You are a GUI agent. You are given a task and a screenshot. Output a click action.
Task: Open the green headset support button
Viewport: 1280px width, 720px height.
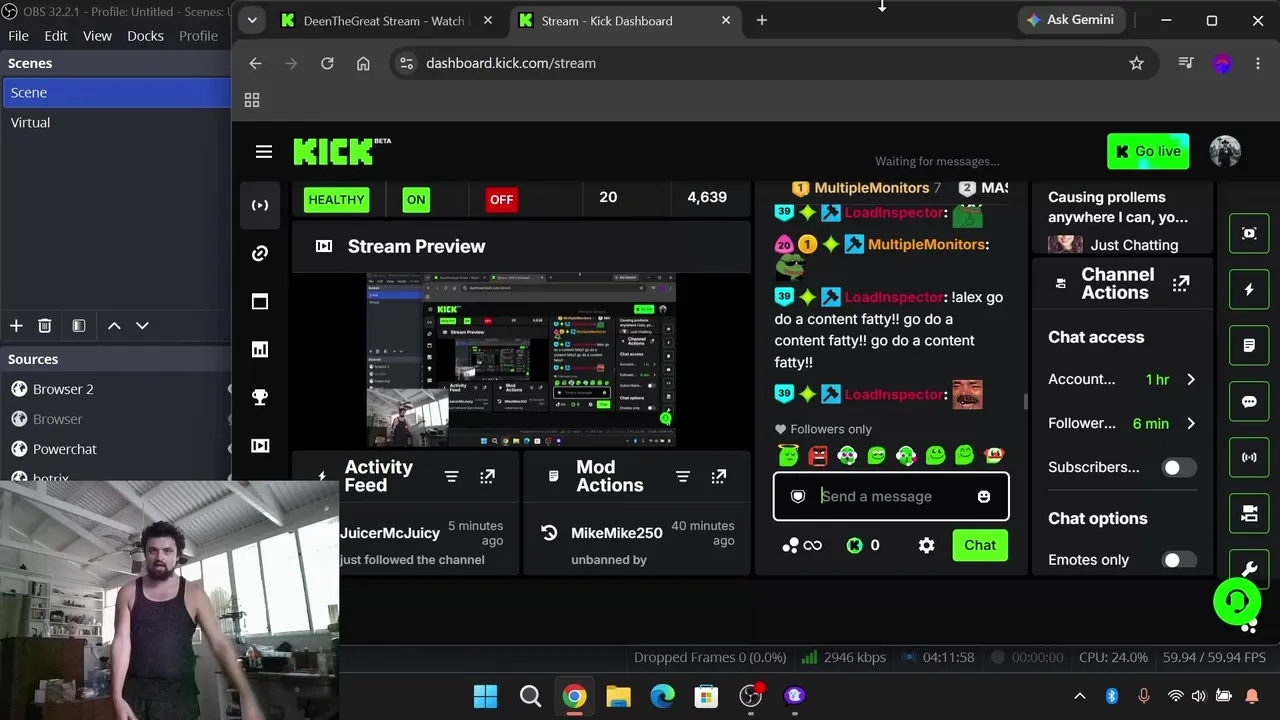click(x=1237, y=601)
